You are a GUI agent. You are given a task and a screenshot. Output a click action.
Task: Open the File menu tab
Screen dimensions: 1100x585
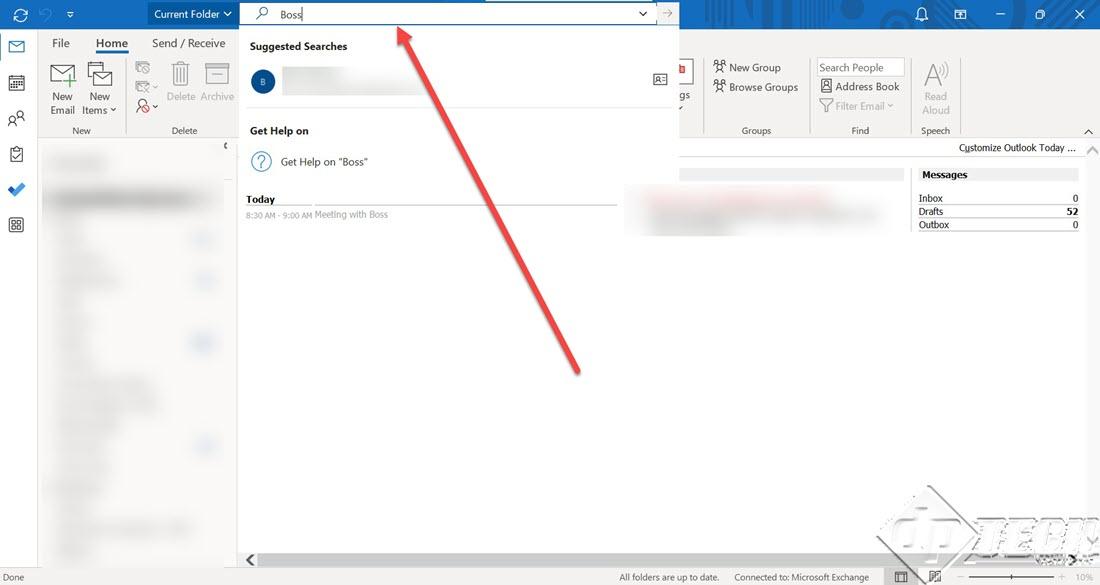click(x=61, y=43)
